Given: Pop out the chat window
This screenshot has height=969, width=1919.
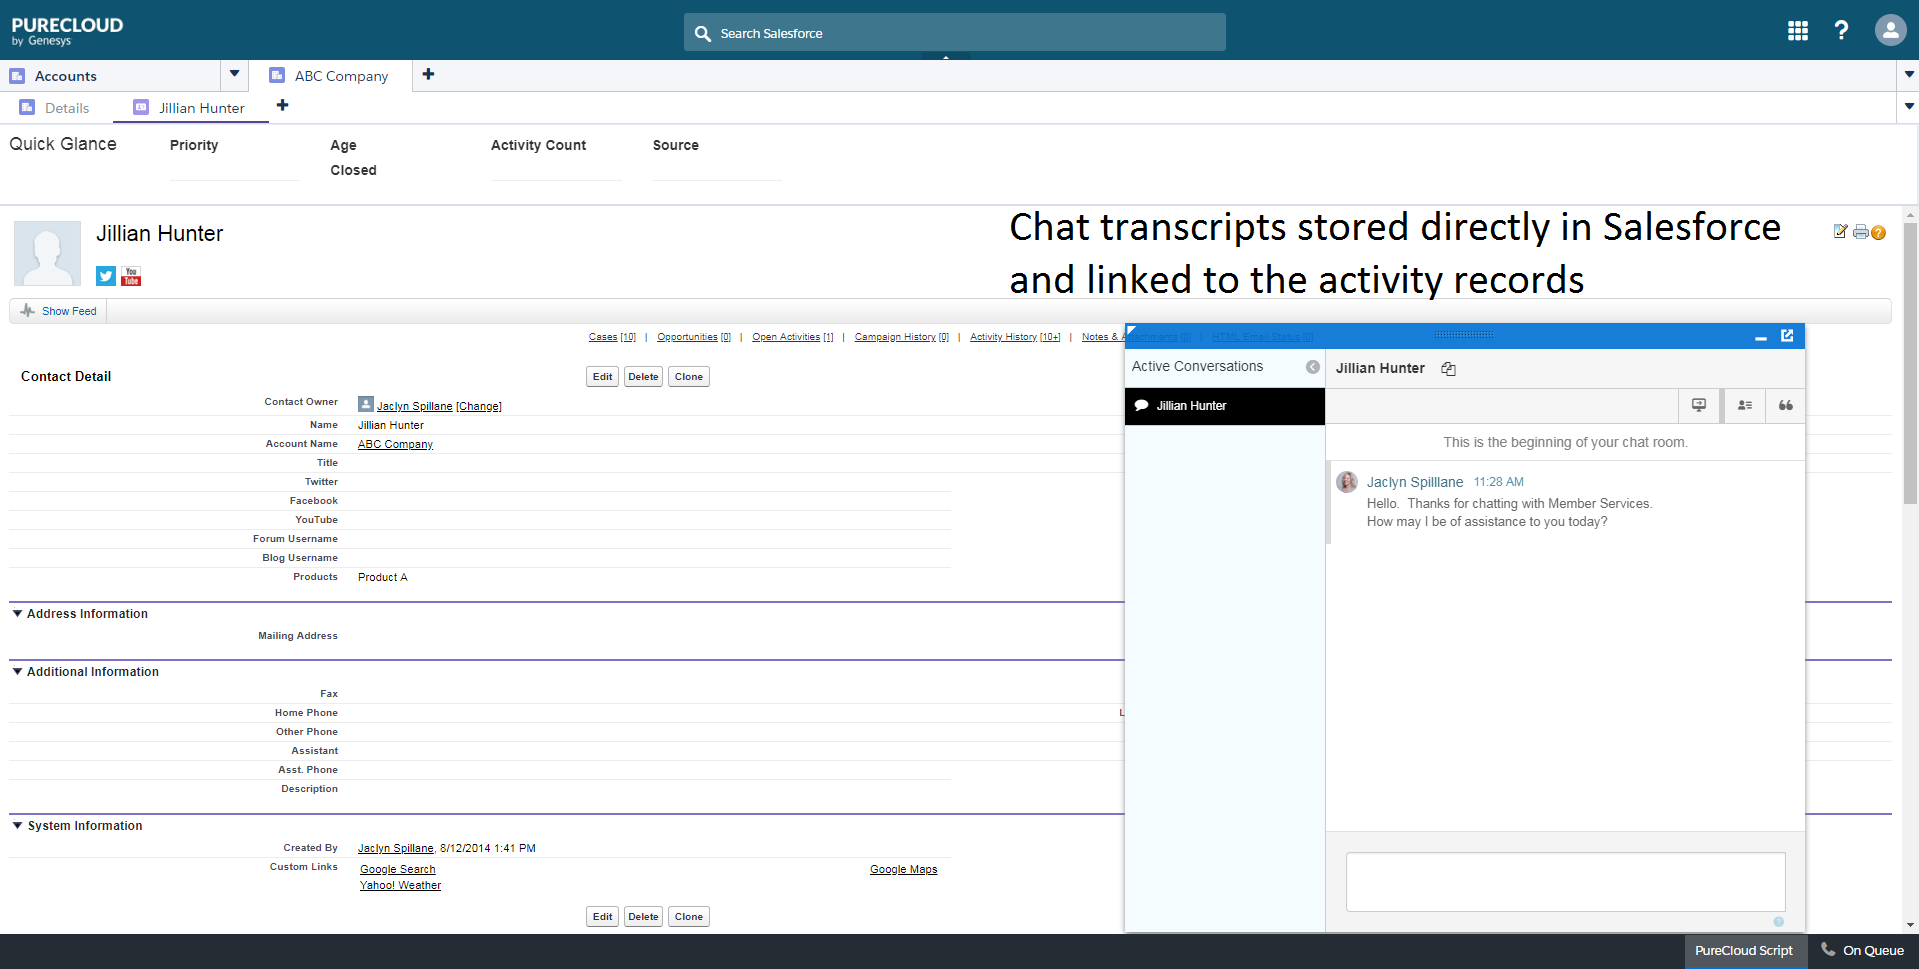Looking at the screenshot, I should (x=1787, y=336).
